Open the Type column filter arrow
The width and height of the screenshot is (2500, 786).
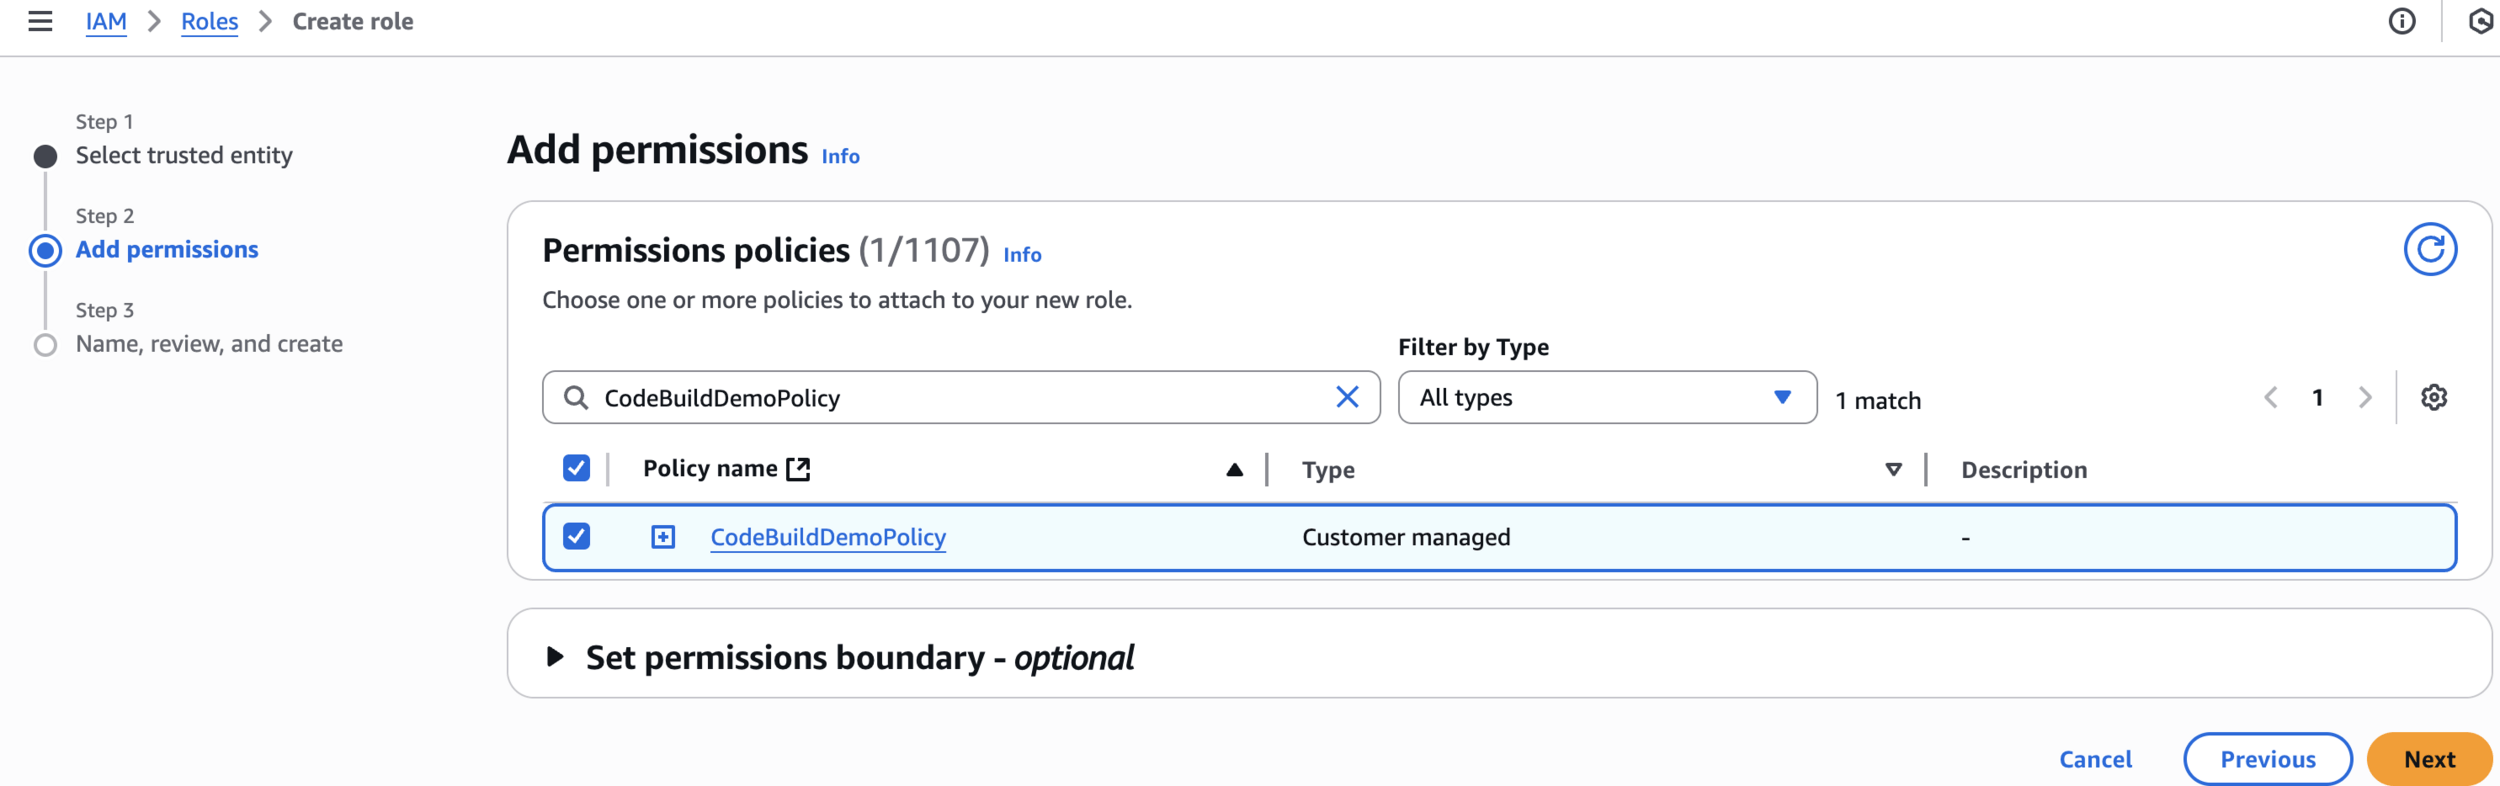1893,469
